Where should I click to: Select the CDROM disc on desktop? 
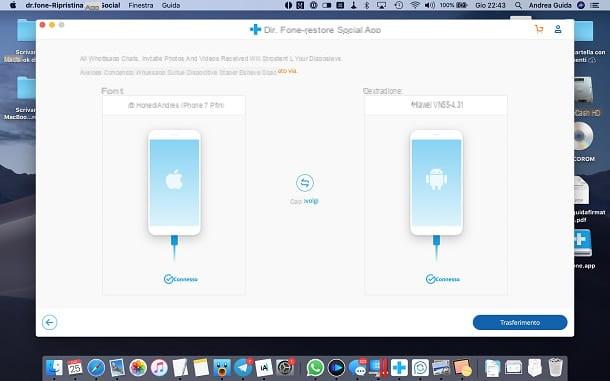click(x=584, y=137)
